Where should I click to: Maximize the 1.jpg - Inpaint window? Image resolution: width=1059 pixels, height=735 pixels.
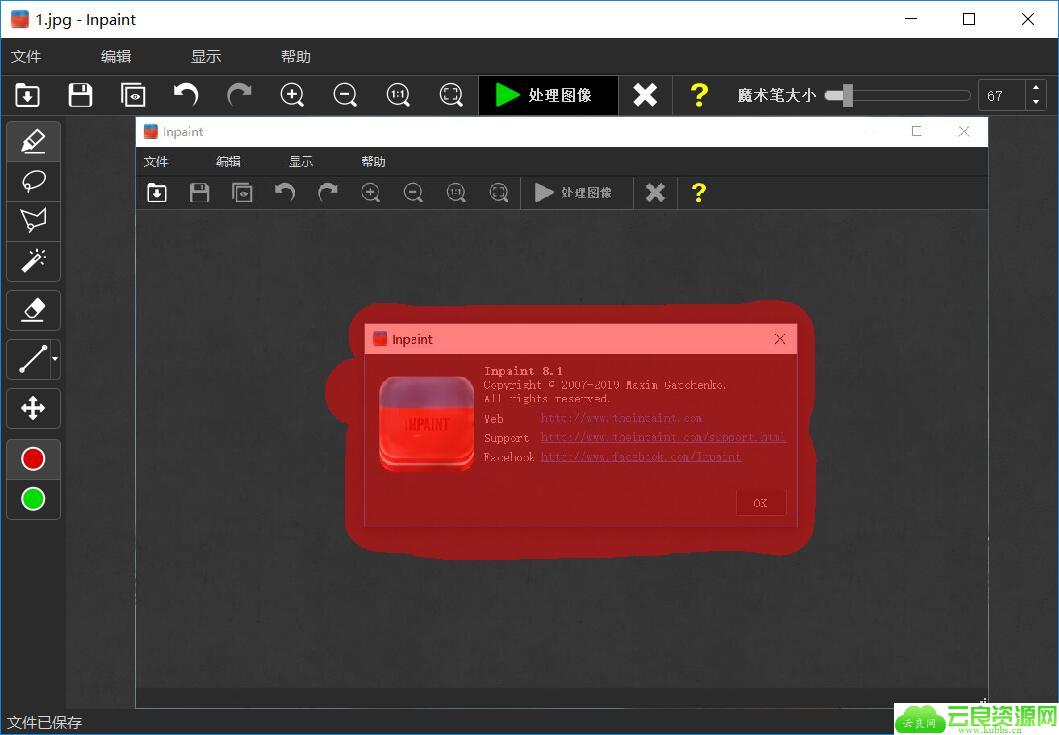[969, 19]
